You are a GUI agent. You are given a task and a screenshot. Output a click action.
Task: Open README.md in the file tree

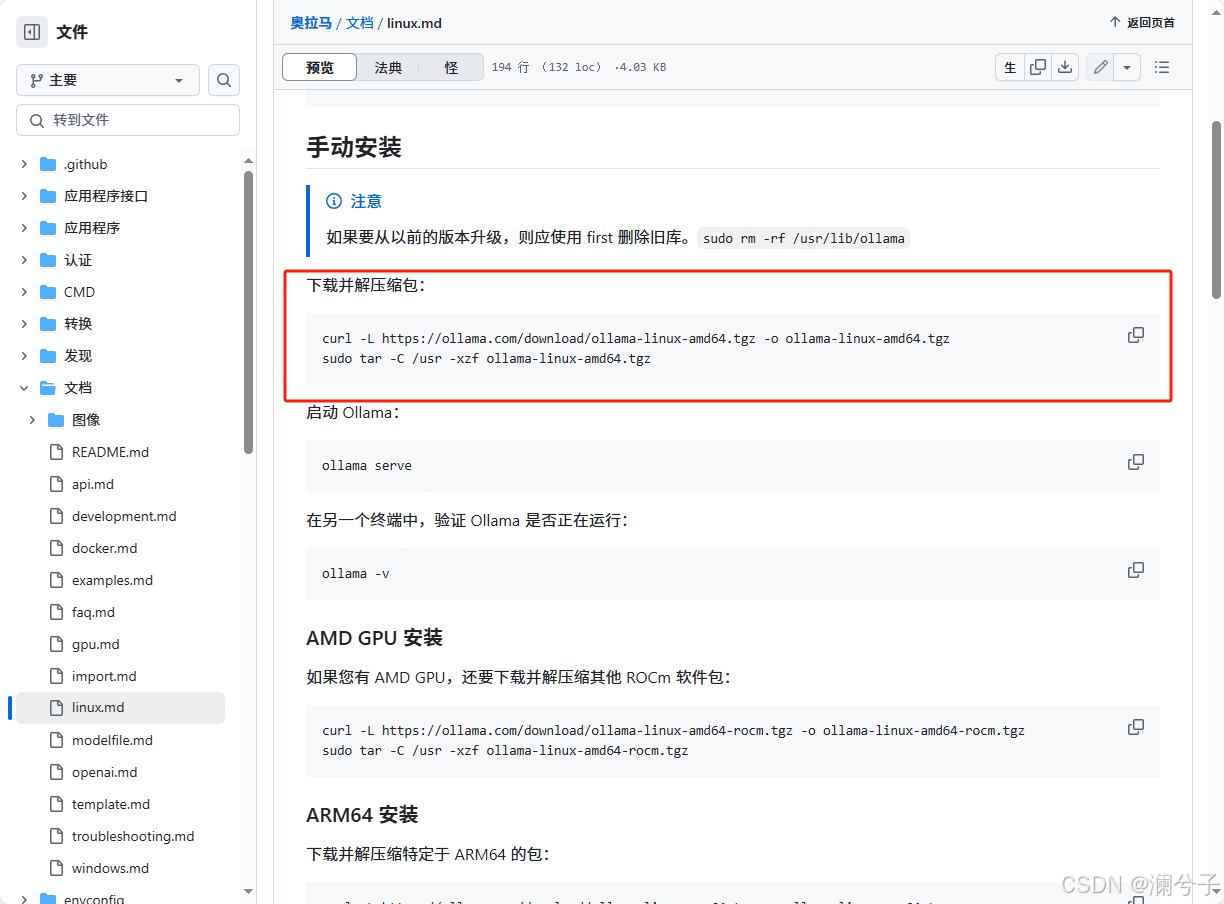pyautogui.click(x=110, y=452)
